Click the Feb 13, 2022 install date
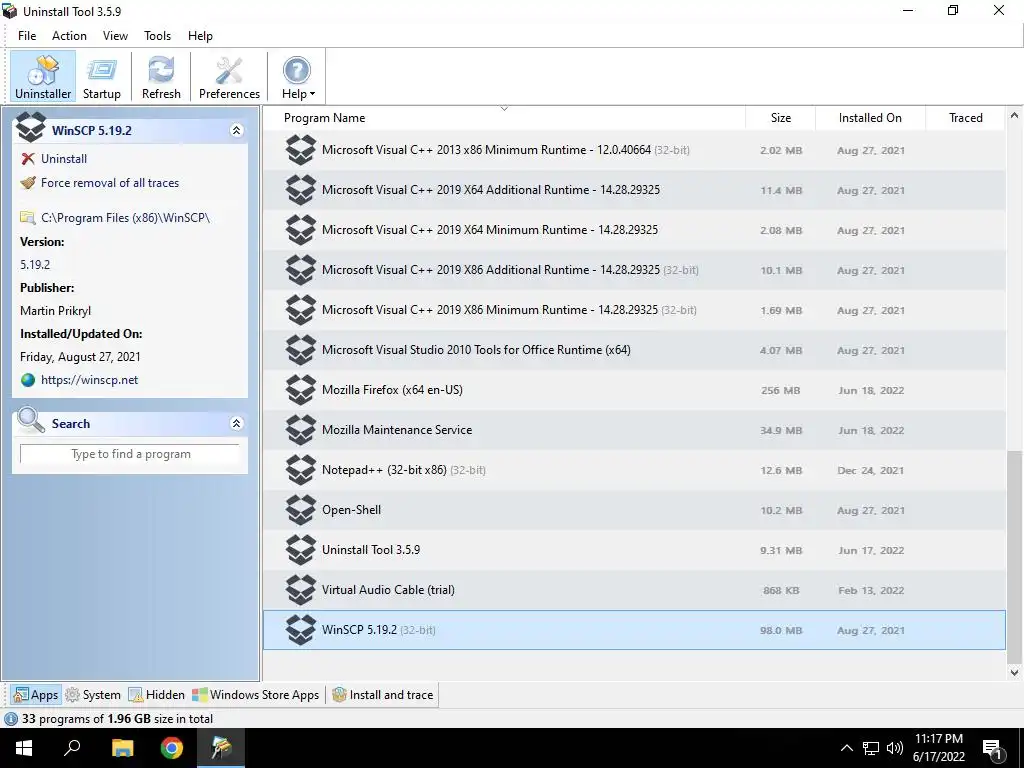 tap(871, 590)
